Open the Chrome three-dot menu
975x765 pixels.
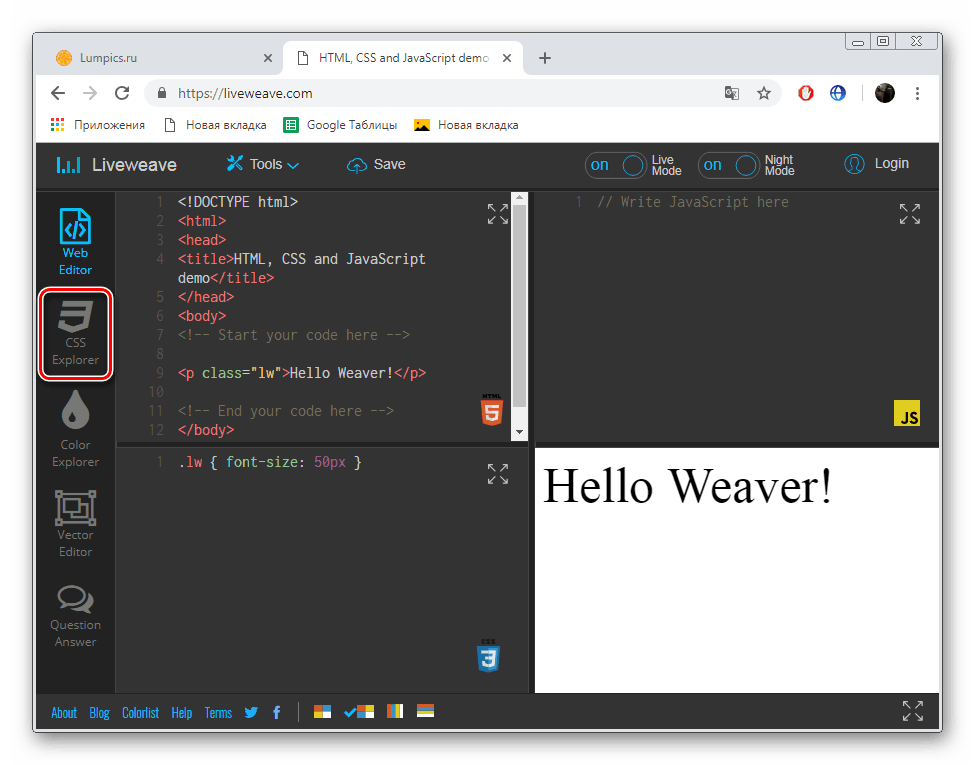click(917, 92)
